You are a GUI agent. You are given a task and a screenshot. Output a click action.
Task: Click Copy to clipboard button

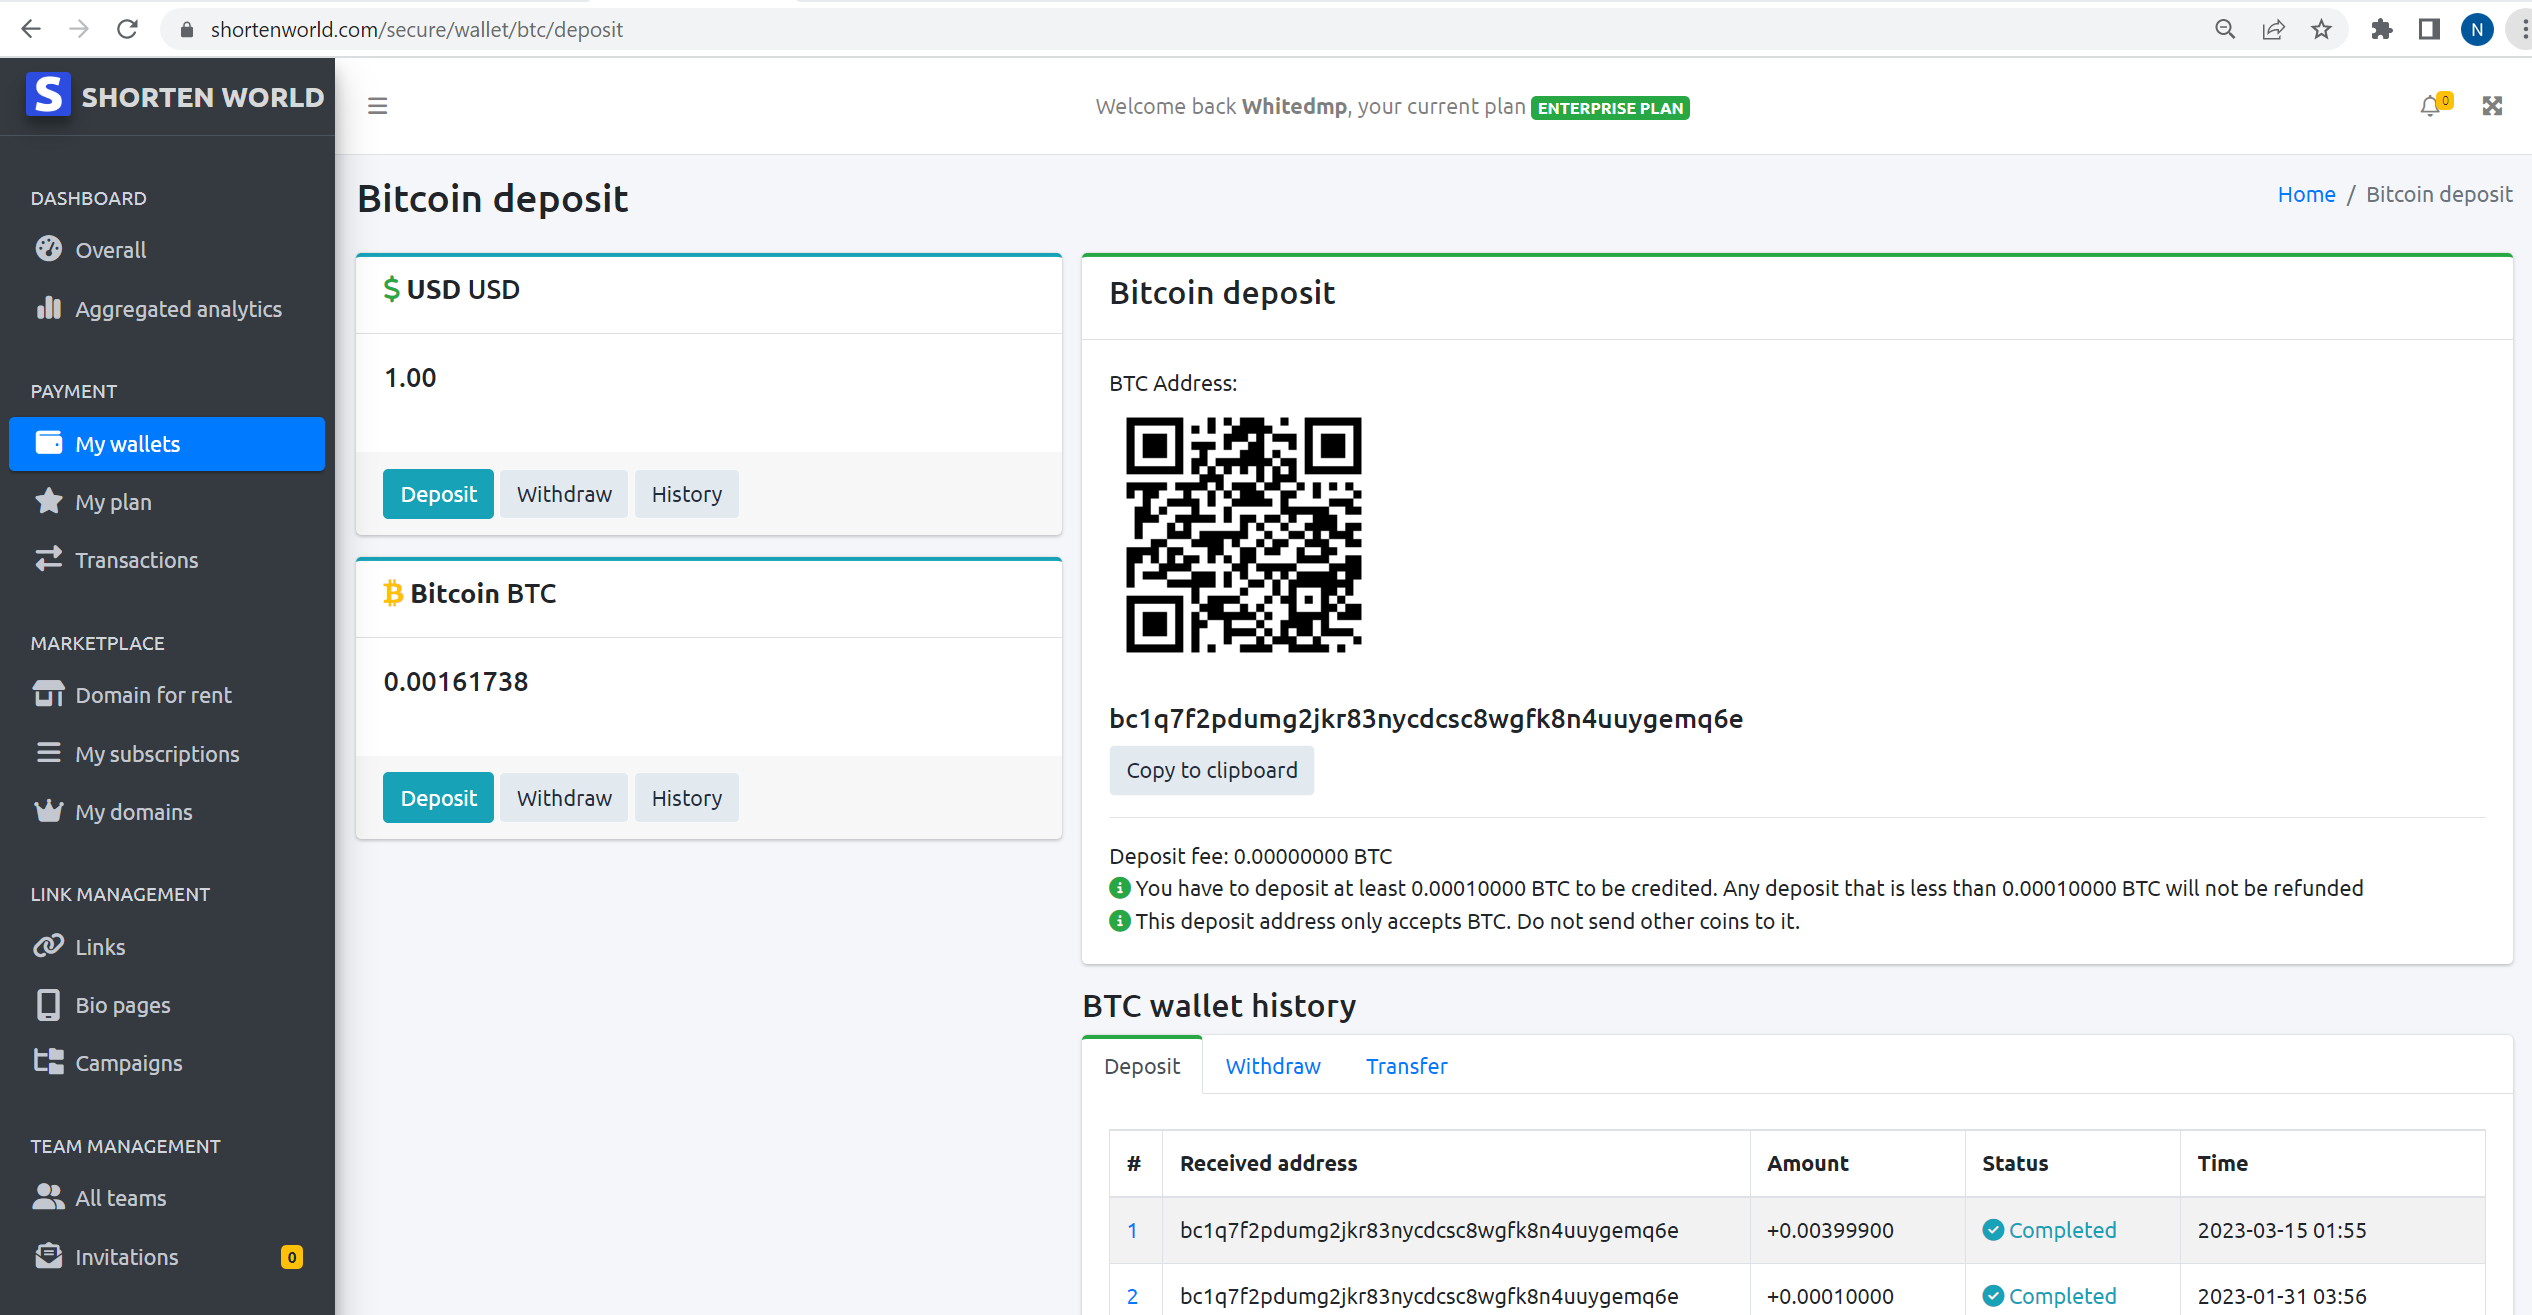pyautogui.click(x=1212, y=770)
